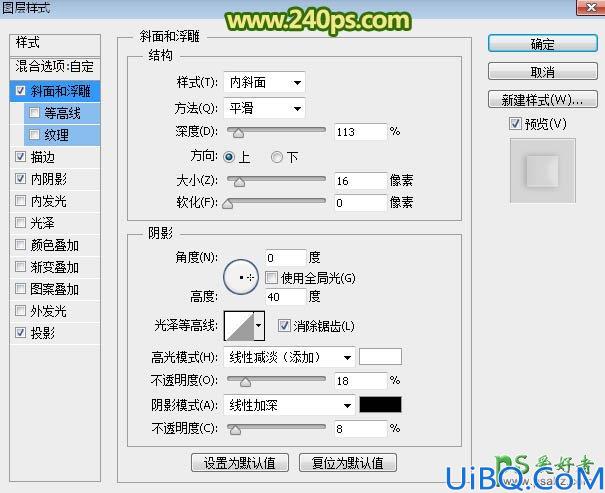Click the 深度 slider handle
Screen dimensions: 605x493
pos(238,133)
